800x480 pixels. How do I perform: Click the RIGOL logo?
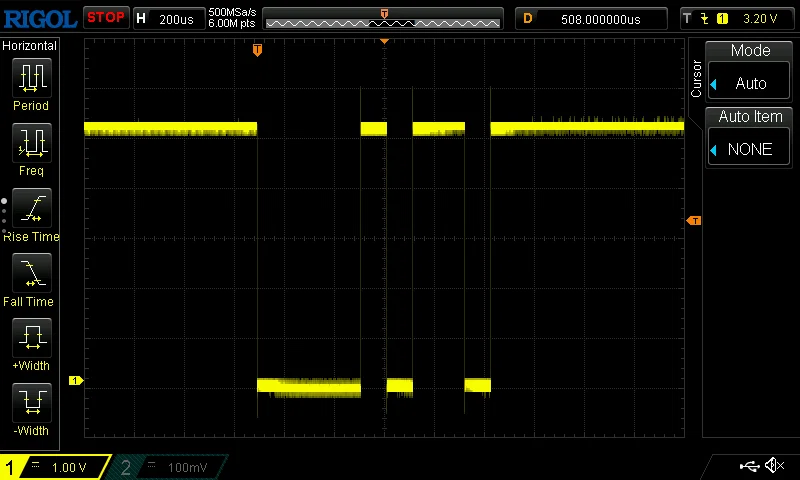pos(40,19)
